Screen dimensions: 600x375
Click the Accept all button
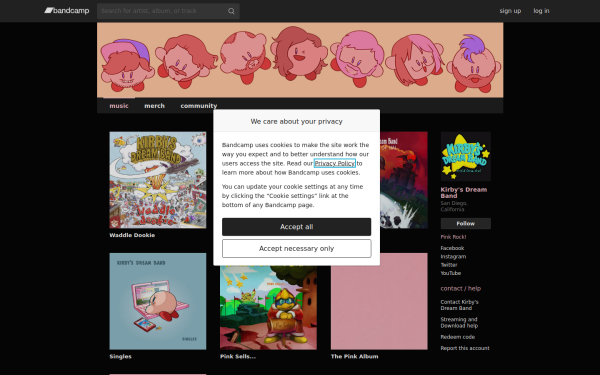point(297,227)
